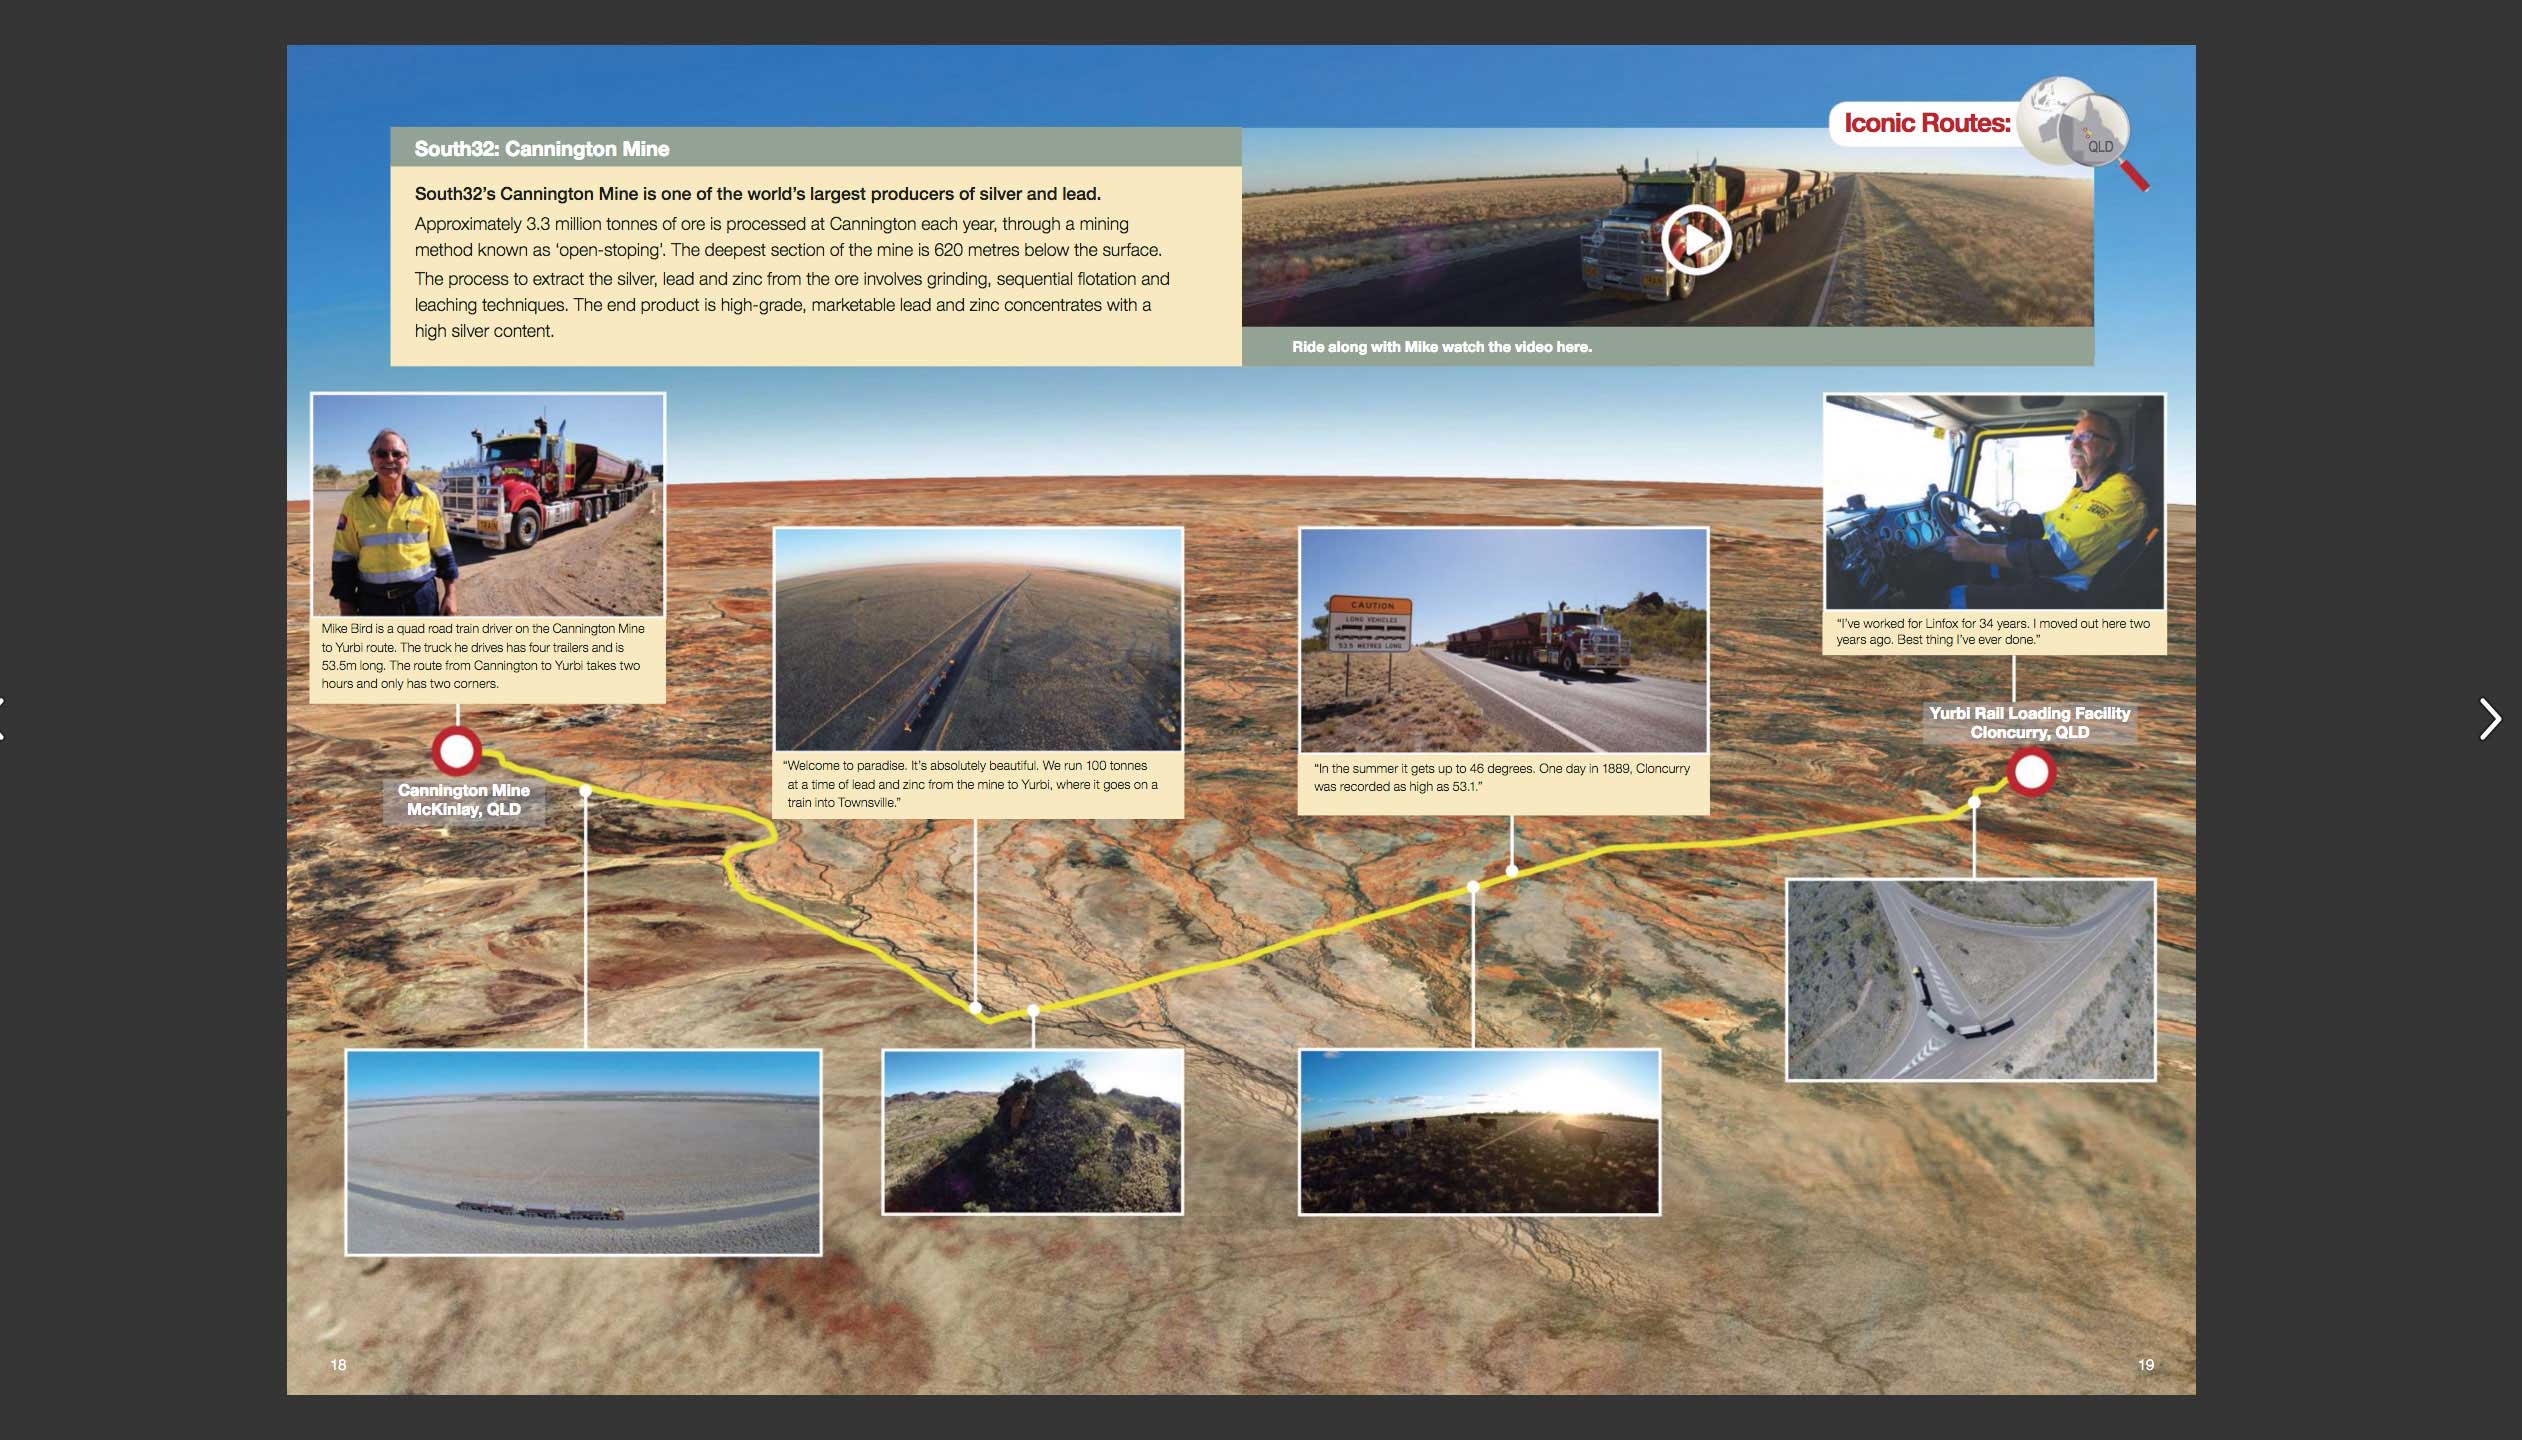Open photo of road train passing caution sign
2522x1440 pixels.
point(1503,640)
